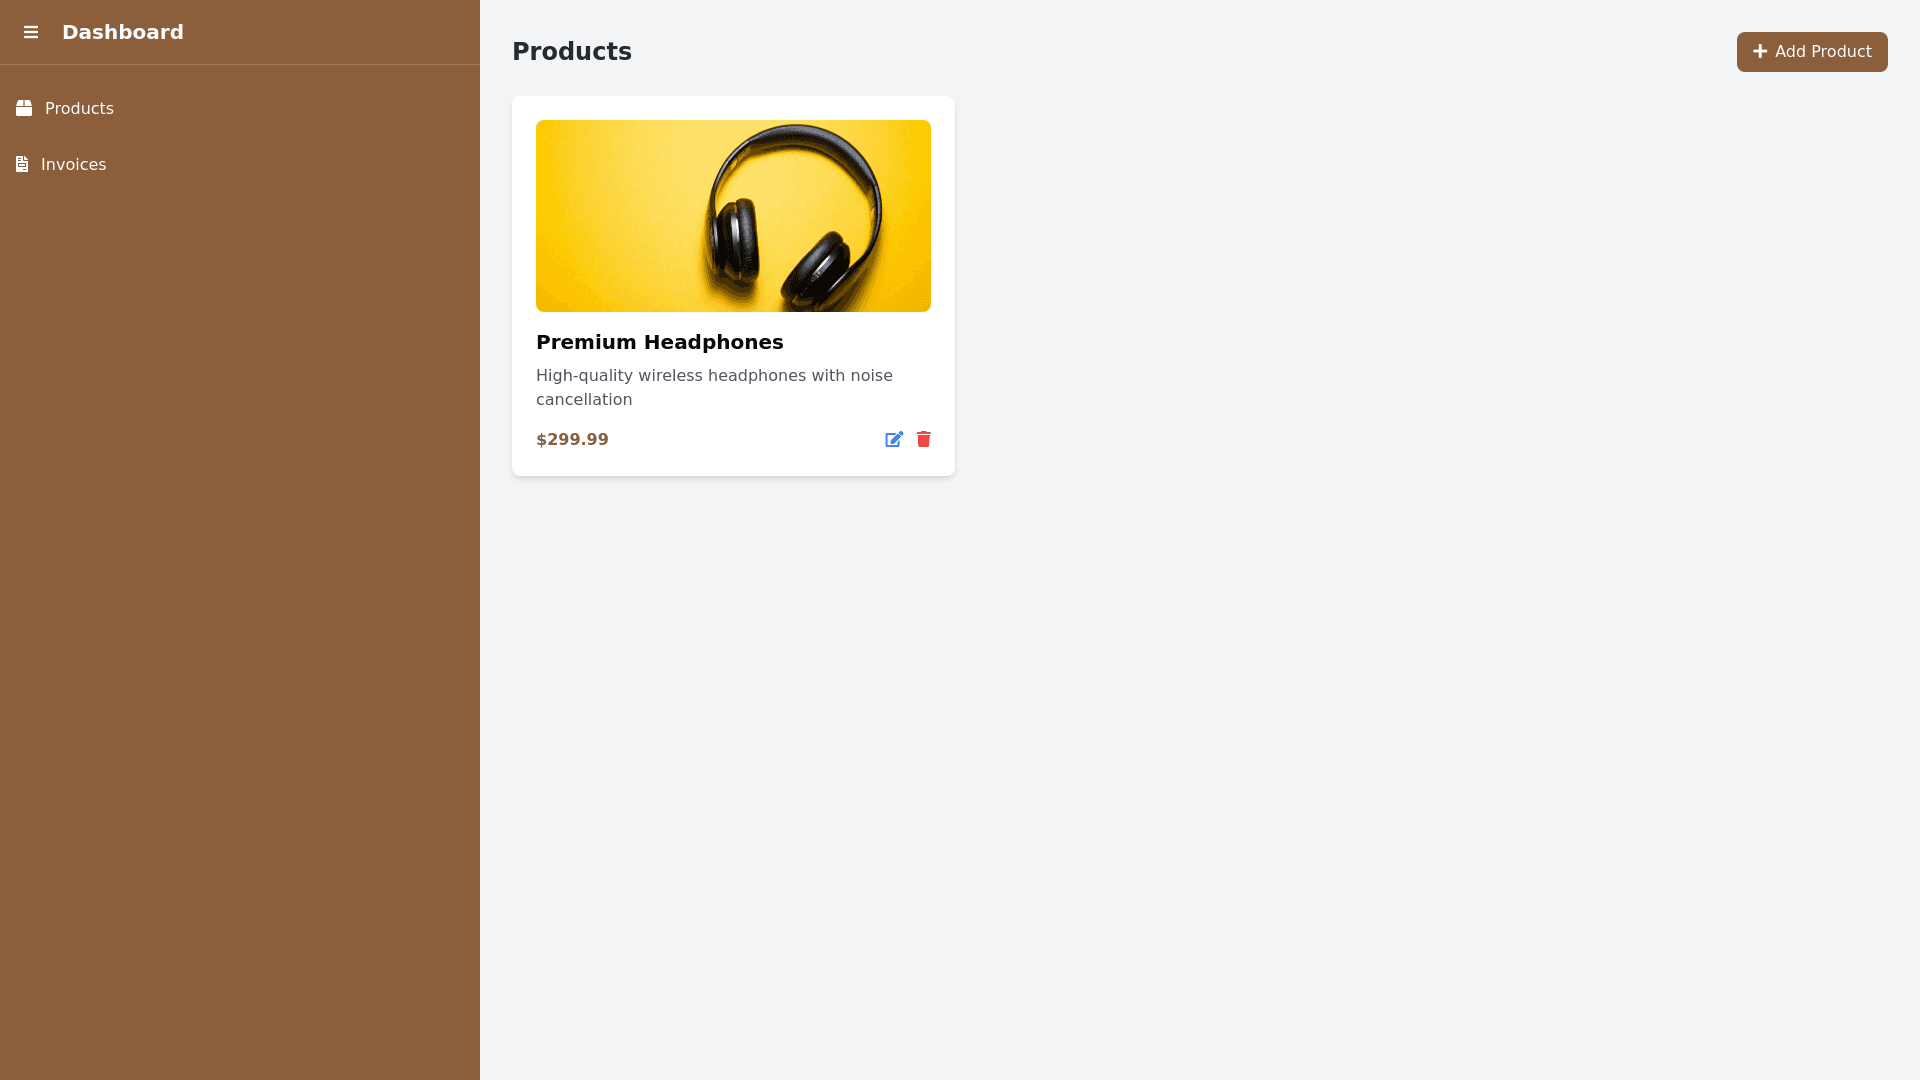
Task: Click the $299.99 price label
Action: [x=572, y=439]
